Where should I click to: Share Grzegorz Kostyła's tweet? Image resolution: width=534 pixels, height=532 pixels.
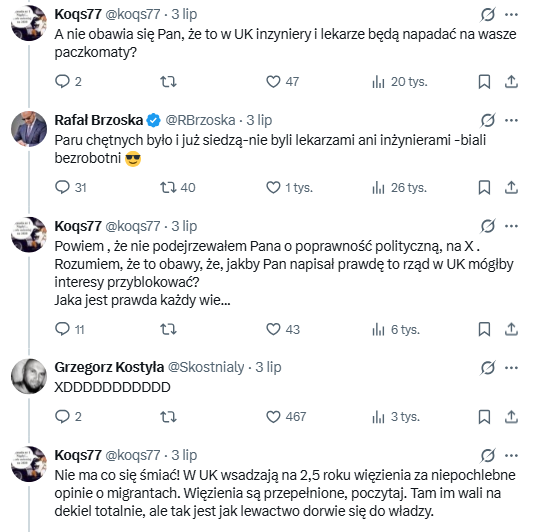(511, 416)
